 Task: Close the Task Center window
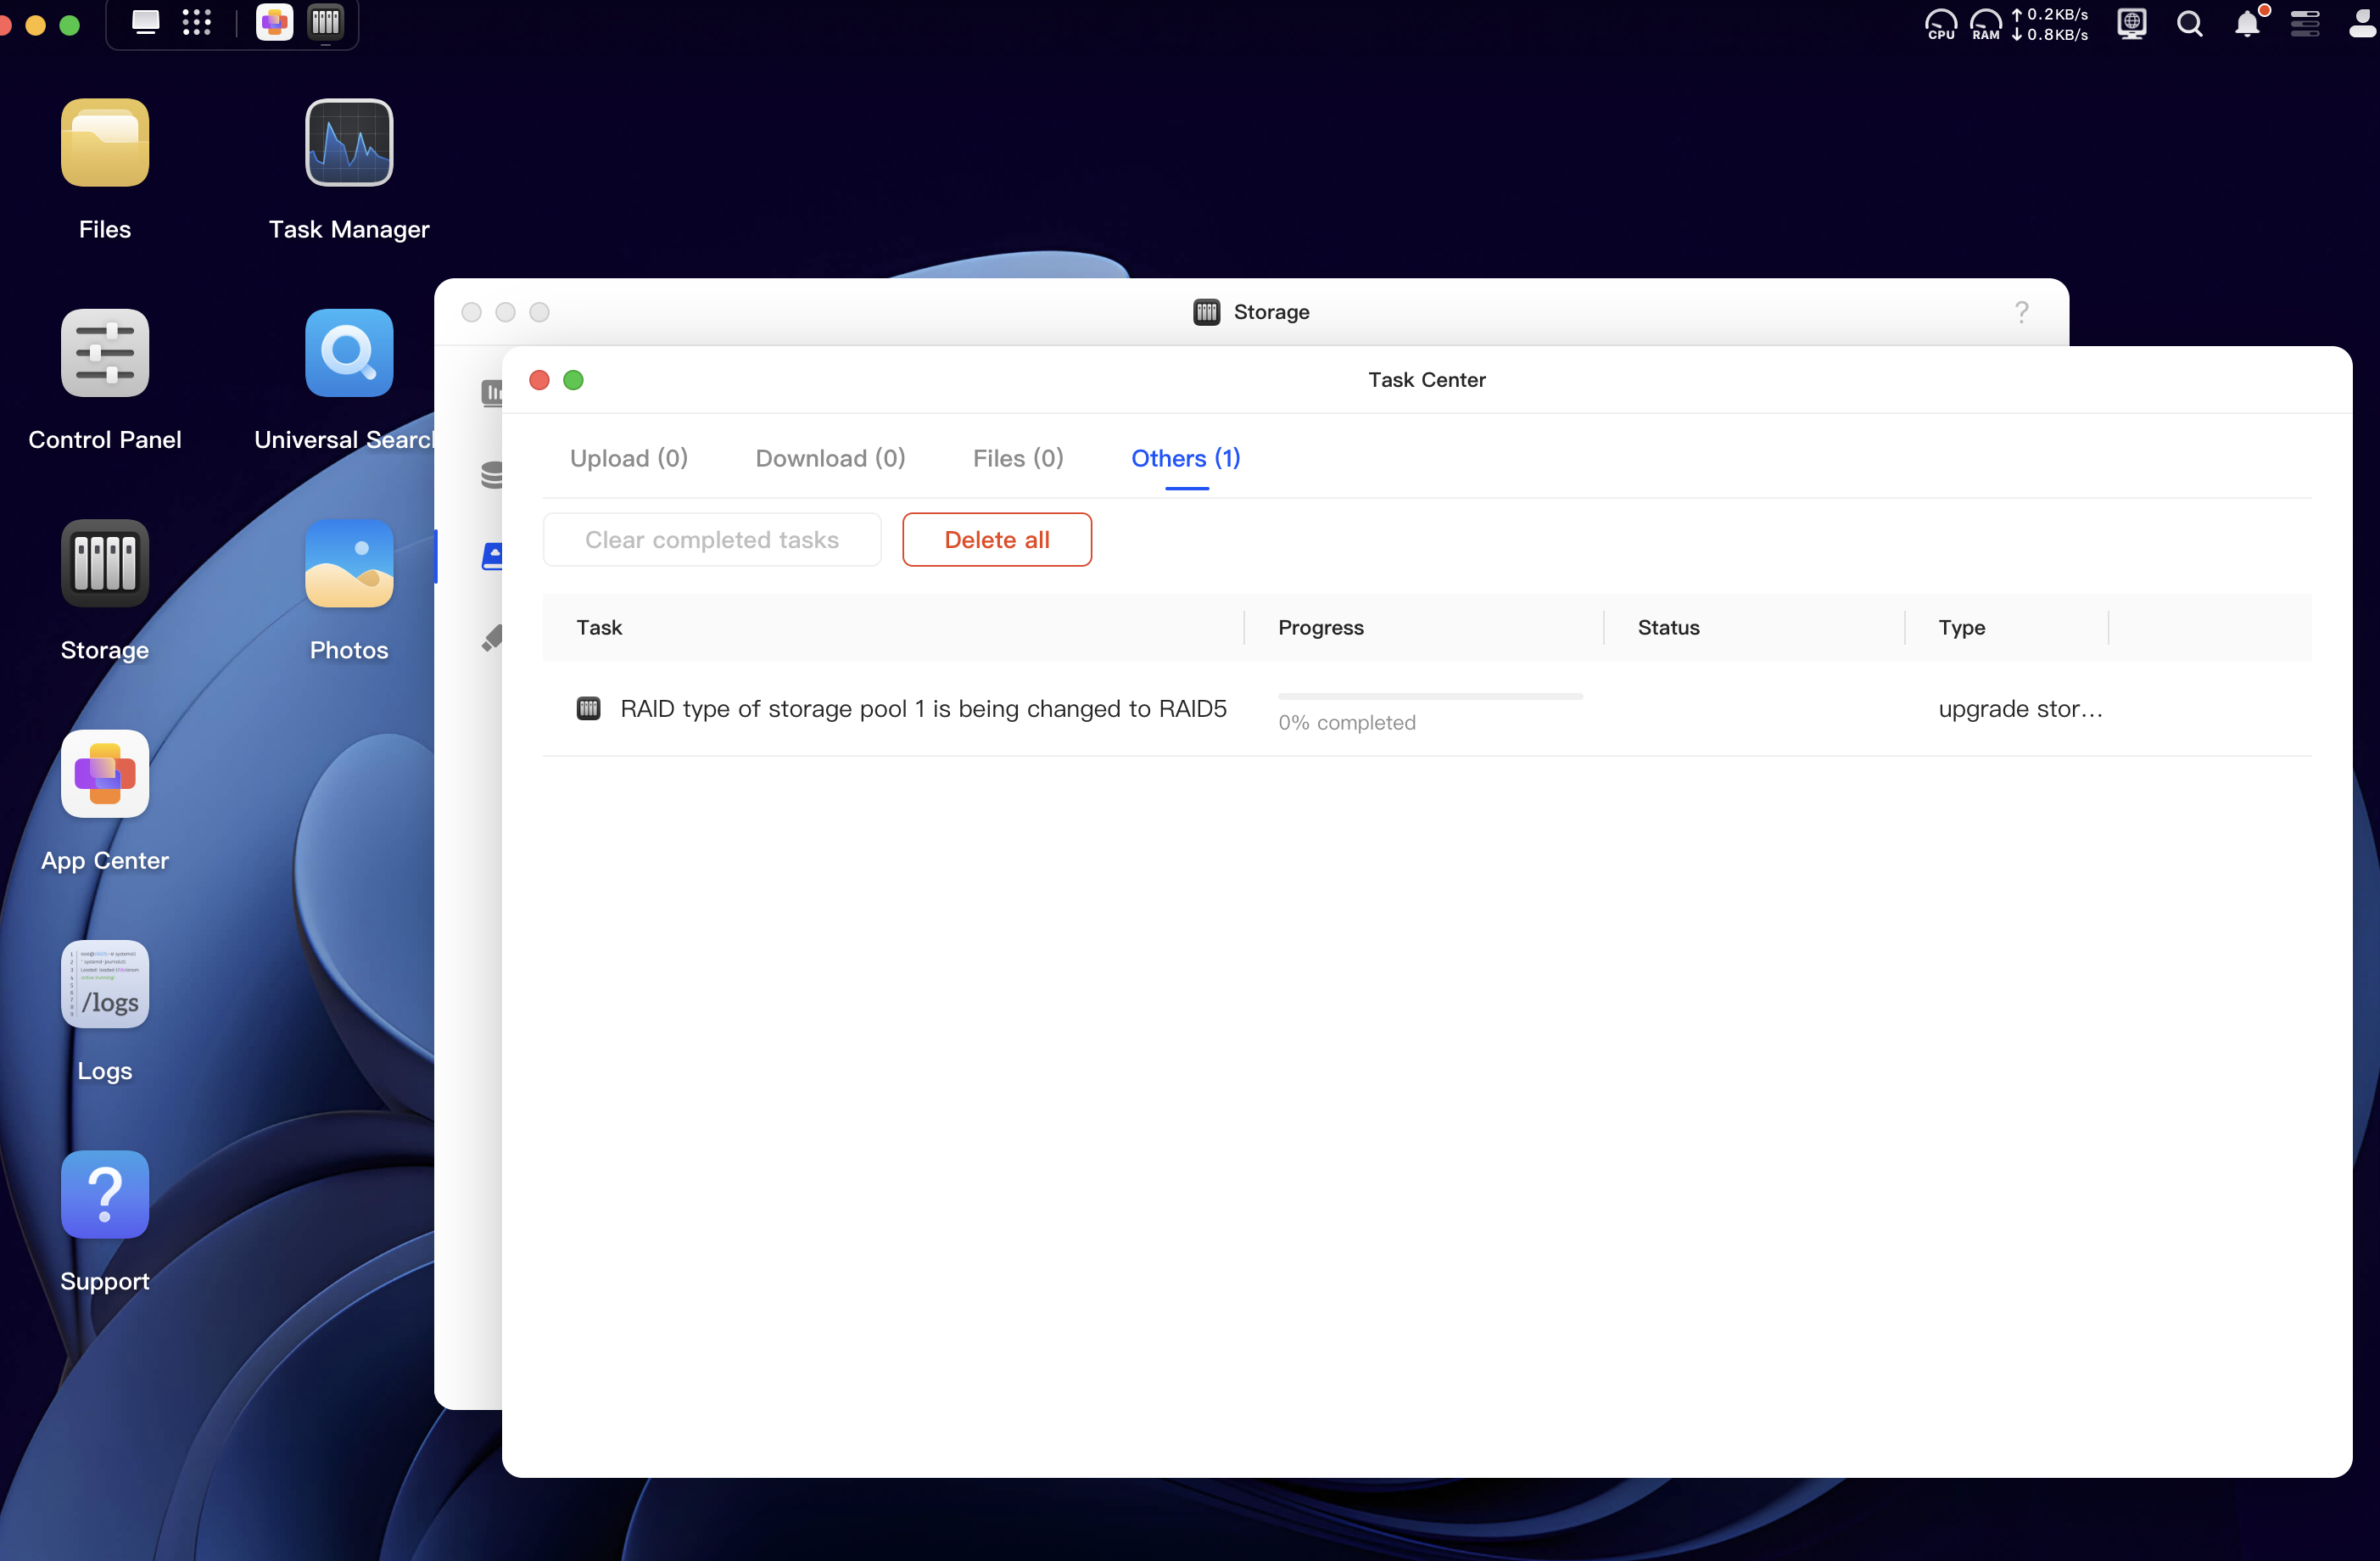(x=539, y=380)
